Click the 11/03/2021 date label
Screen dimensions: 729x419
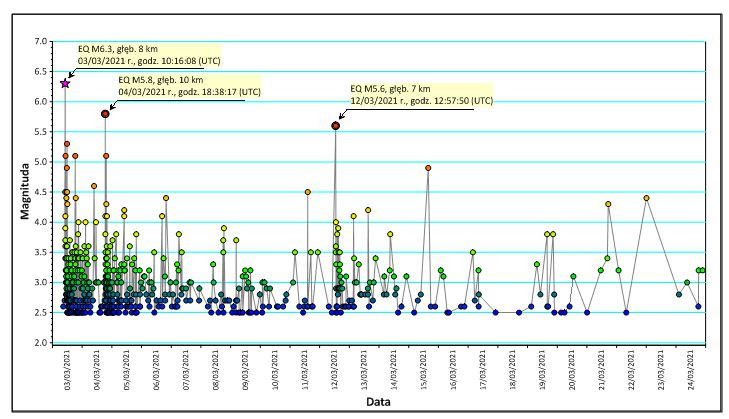(x=305, y=370)
